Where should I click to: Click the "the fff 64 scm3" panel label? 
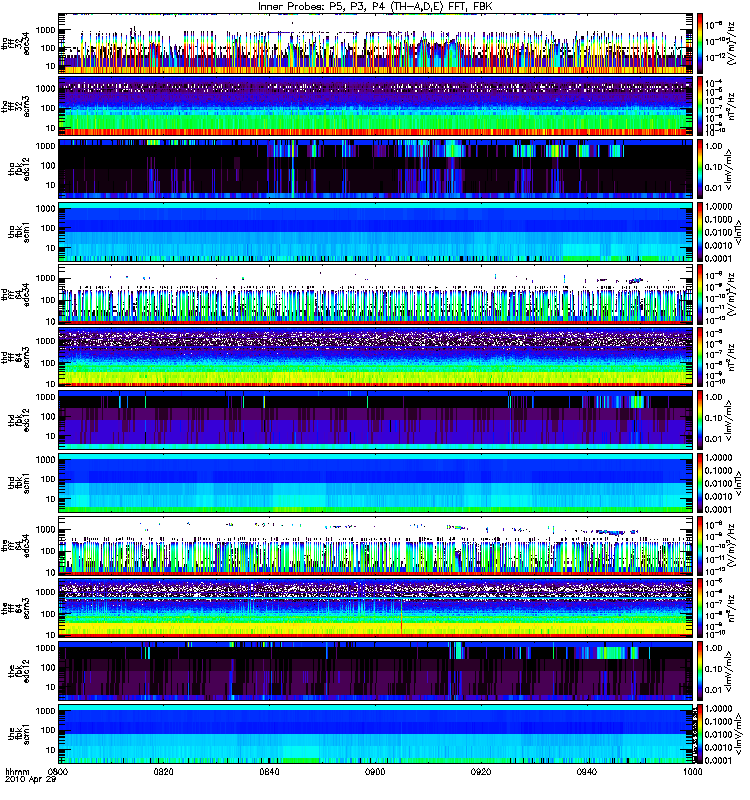pyautogui.click(x=16, y=609)
